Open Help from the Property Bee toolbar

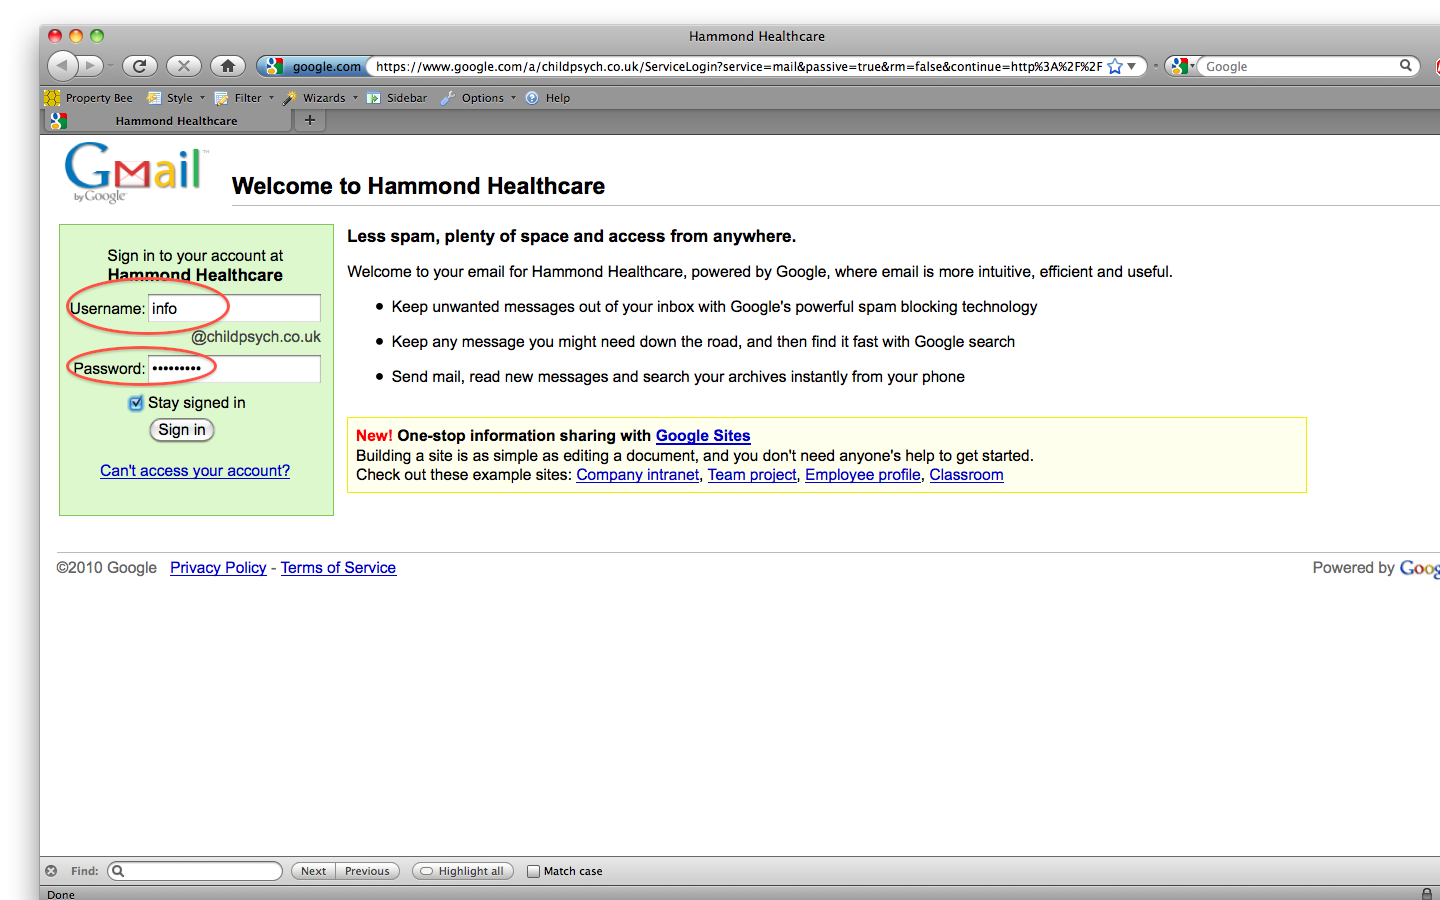click(548, 98)
